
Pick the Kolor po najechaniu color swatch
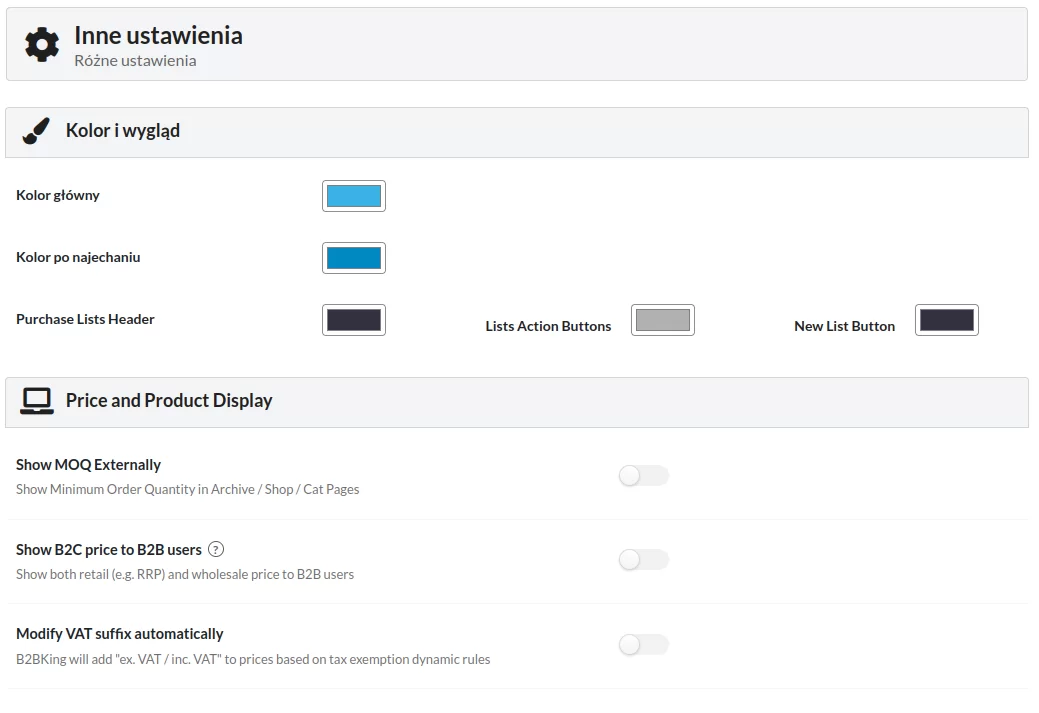pyautogui.click(x=354, y=258)
